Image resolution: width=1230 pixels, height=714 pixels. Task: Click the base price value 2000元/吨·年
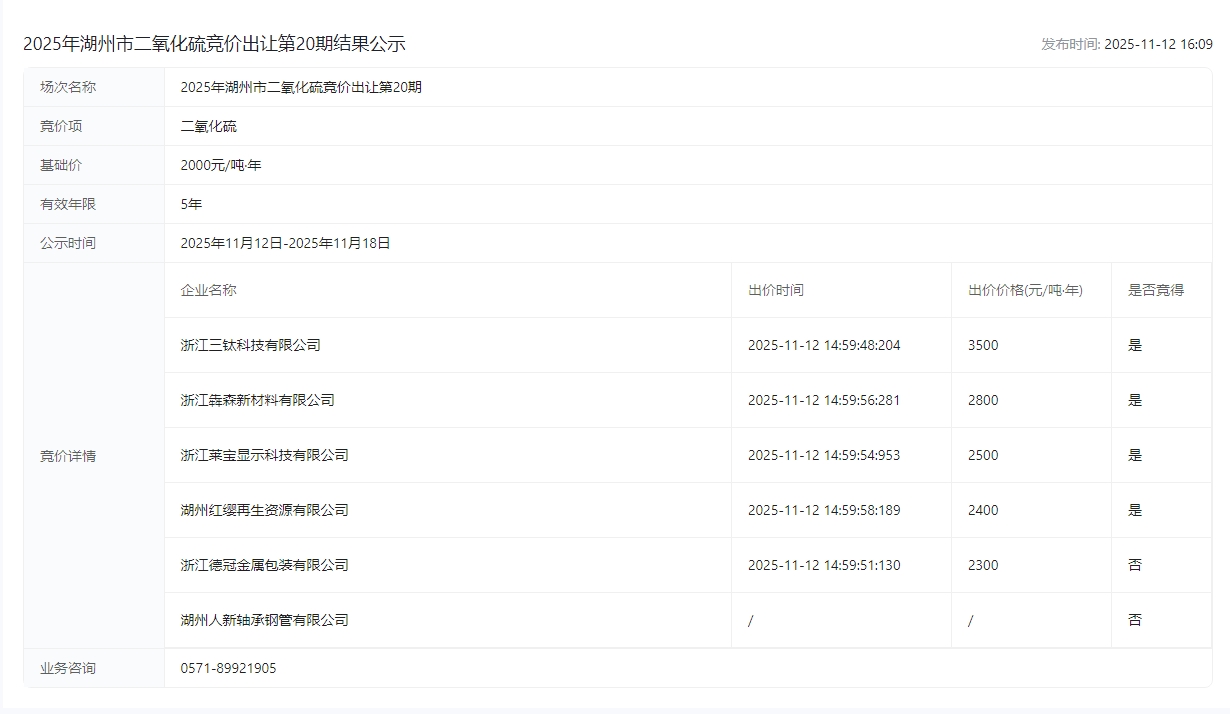pyautogui.click(x=221, y=165)
